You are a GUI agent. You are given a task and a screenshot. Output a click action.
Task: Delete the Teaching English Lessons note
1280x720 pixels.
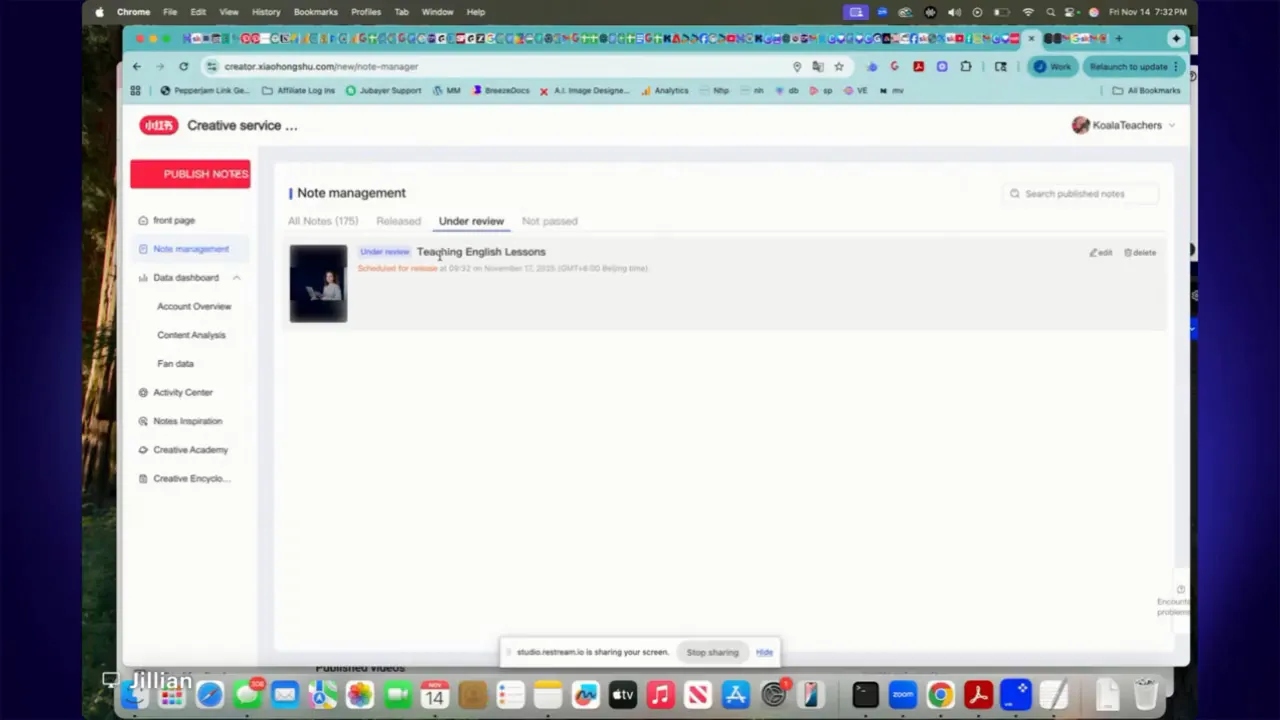pos(1140,253)
